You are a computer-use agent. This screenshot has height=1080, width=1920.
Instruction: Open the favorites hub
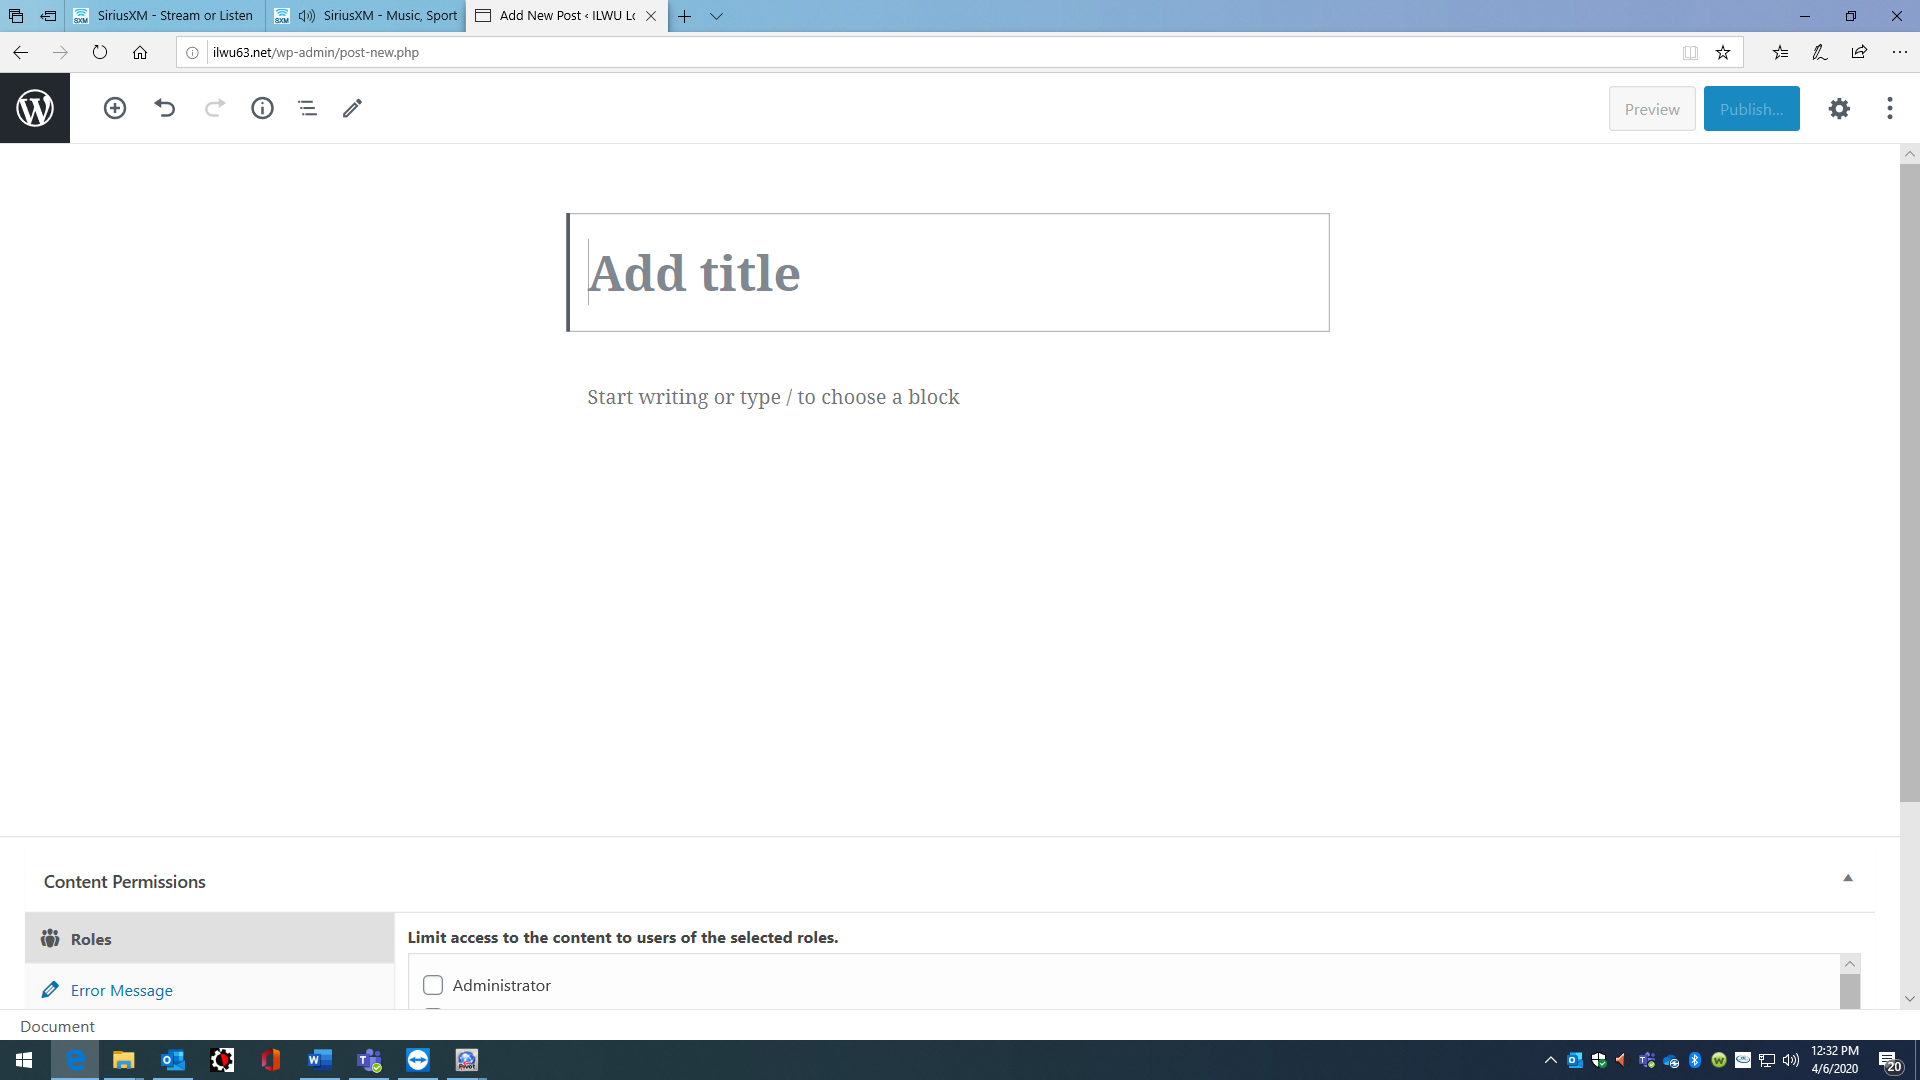point(1780,52)
